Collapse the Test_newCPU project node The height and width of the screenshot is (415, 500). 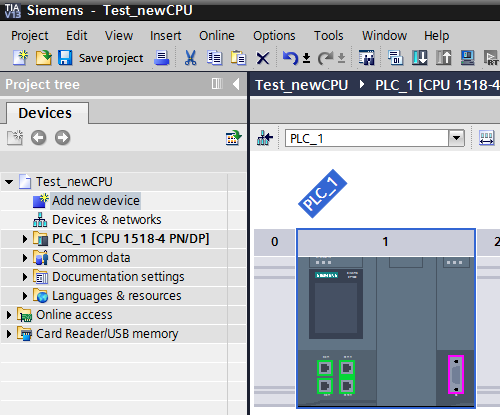(9, 182)
